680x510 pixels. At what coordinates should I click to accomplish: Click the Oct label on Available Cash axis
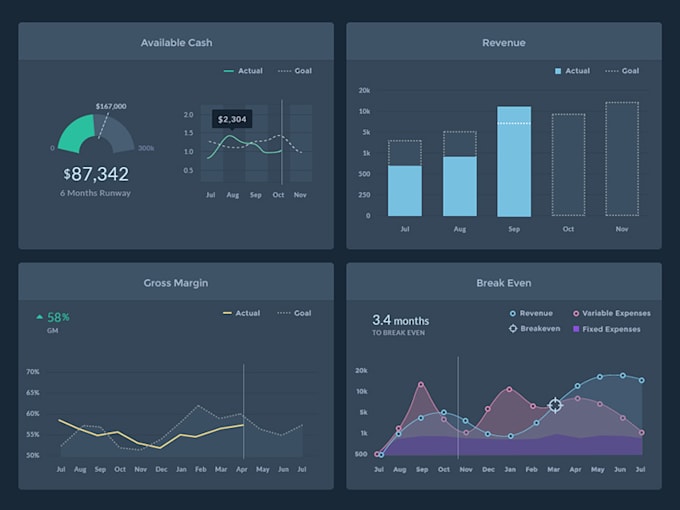coord(278,195)
